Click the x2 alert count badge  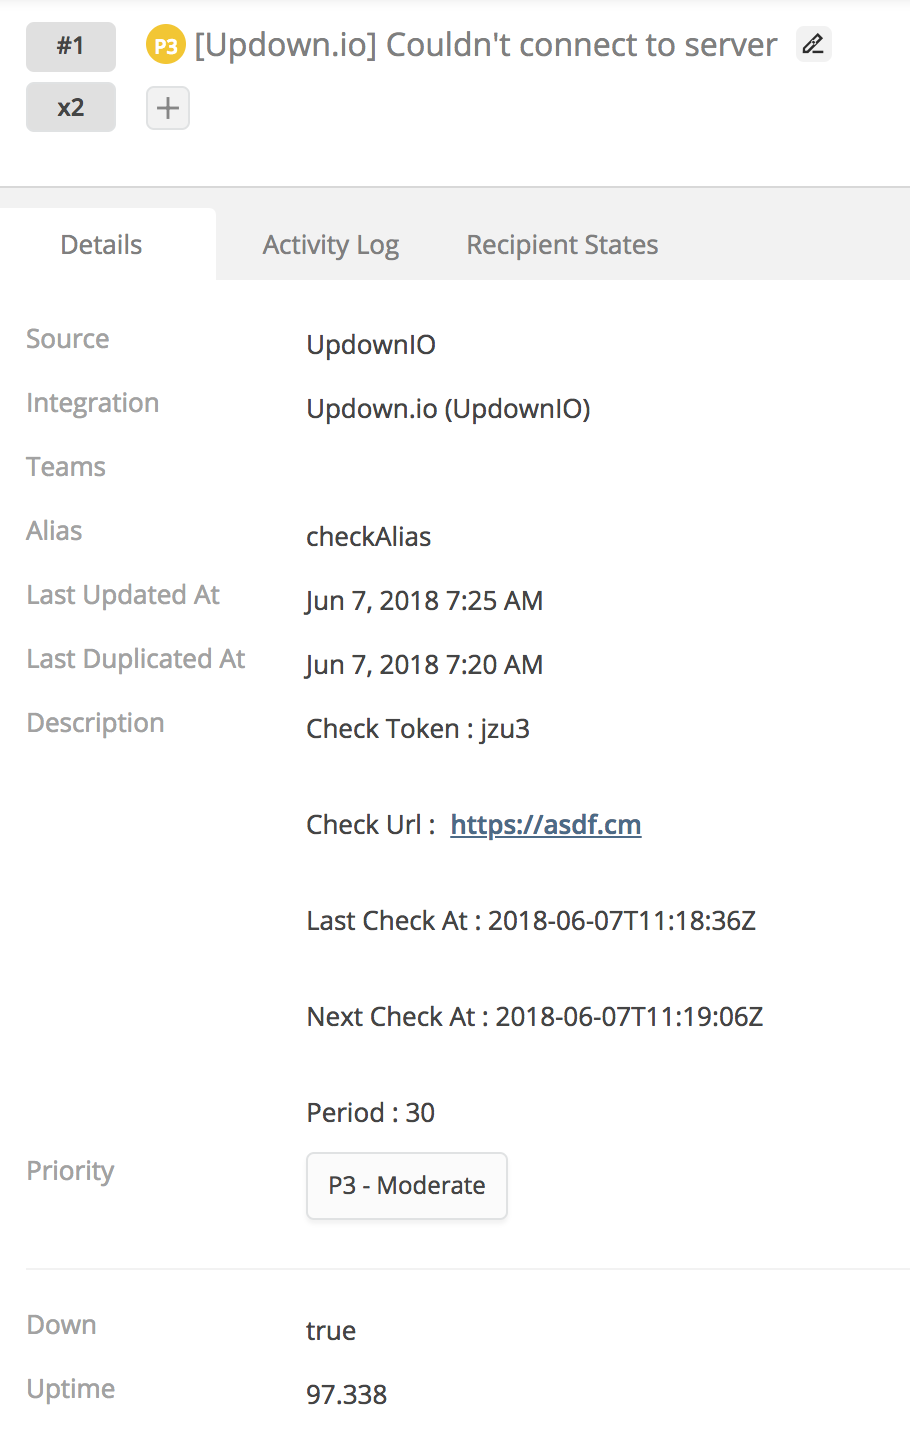[71, 107]
